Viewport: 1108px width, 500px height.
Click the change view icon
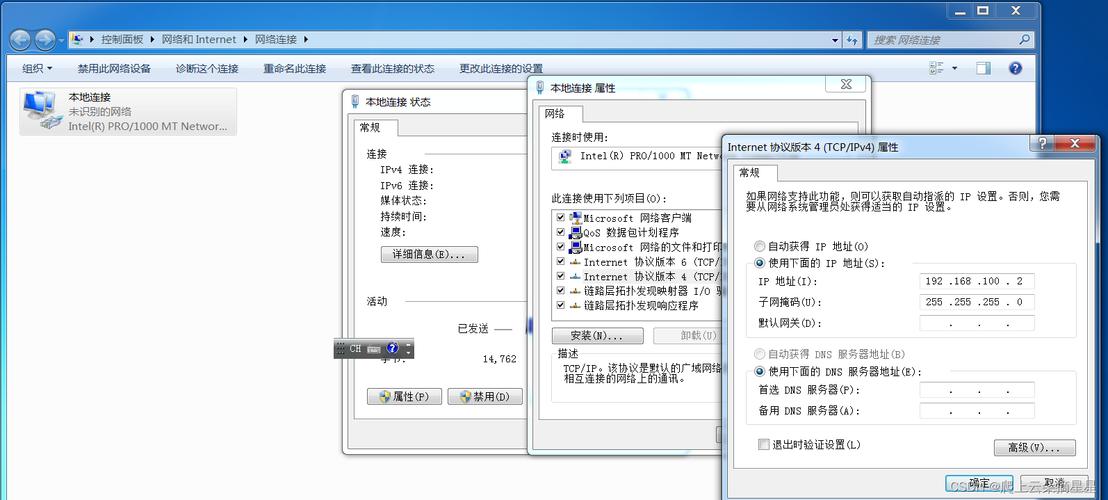(x=936, y=69)
